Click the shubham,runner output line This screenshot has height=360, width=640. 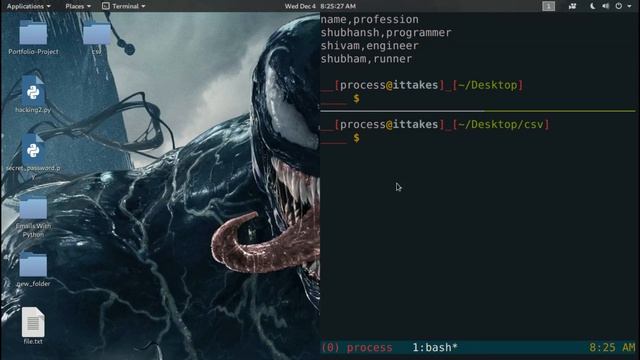click(x=366, y=59)
